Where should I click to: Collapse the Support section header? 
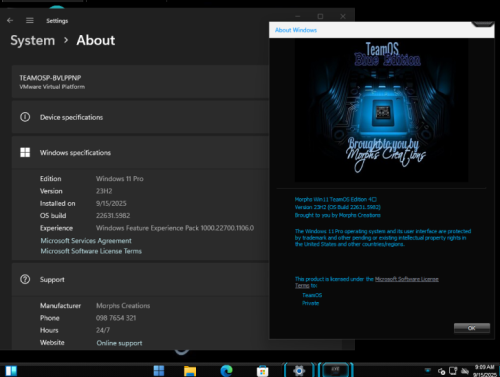coord(140,279)
